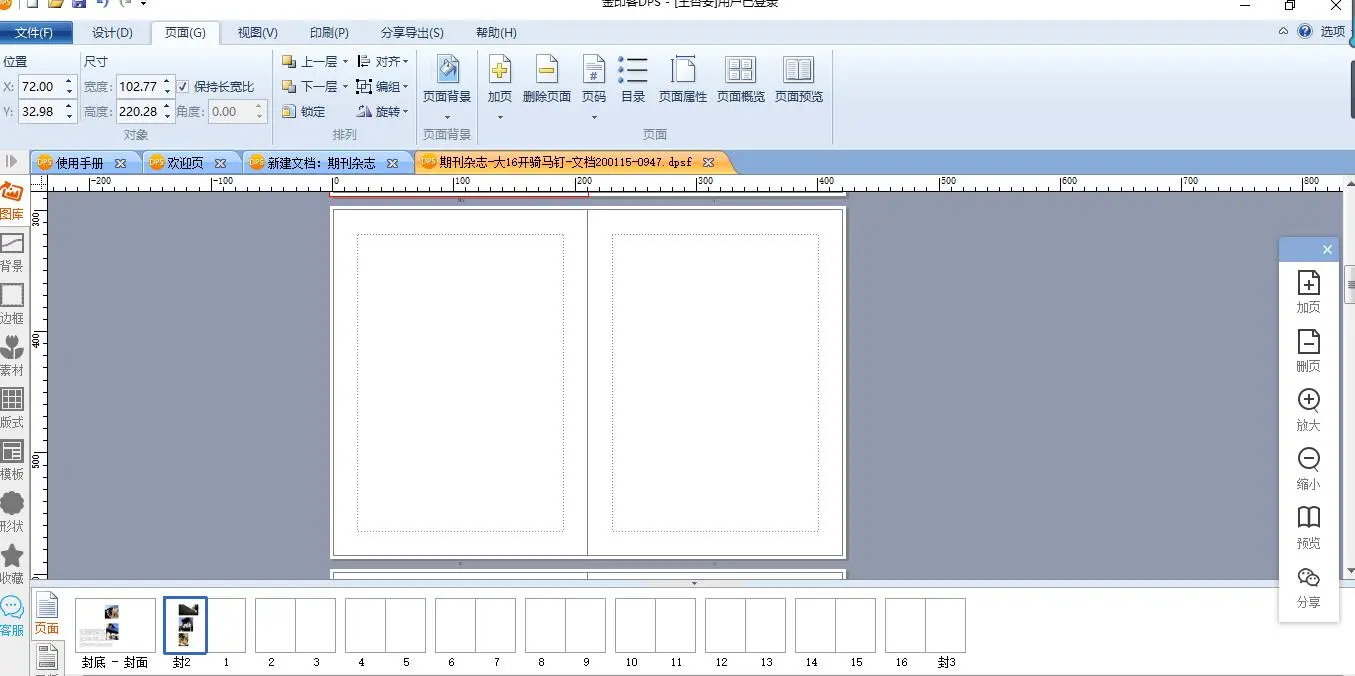Expand the 上一层 bring forward dropdown
Image resolution: width=1355 pixels, height=676 pixels.
coord(345,62)
